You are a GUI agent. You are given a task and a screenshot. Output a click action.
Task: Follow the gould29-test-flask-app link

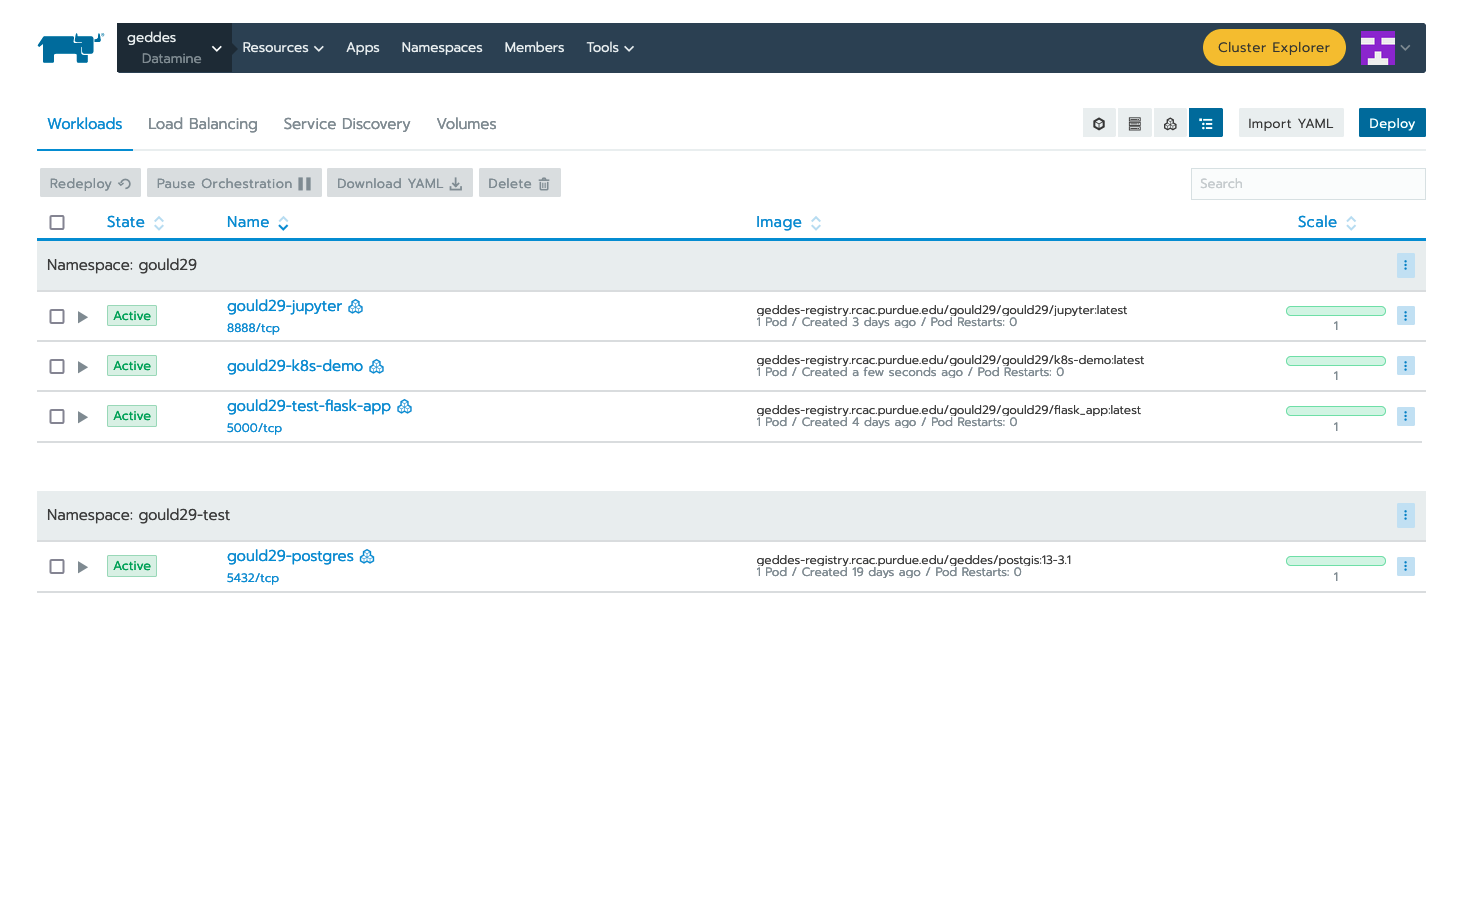point(310,406)
